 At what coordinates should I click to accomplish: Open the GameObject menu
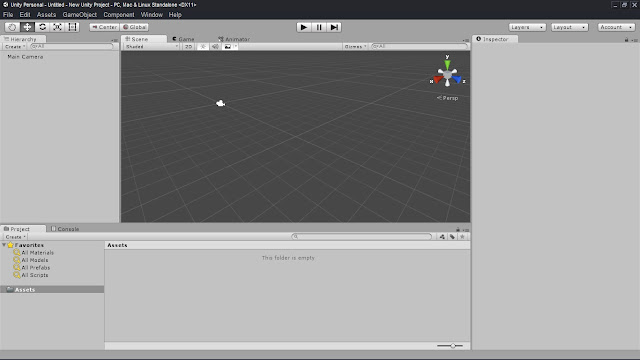80,15
